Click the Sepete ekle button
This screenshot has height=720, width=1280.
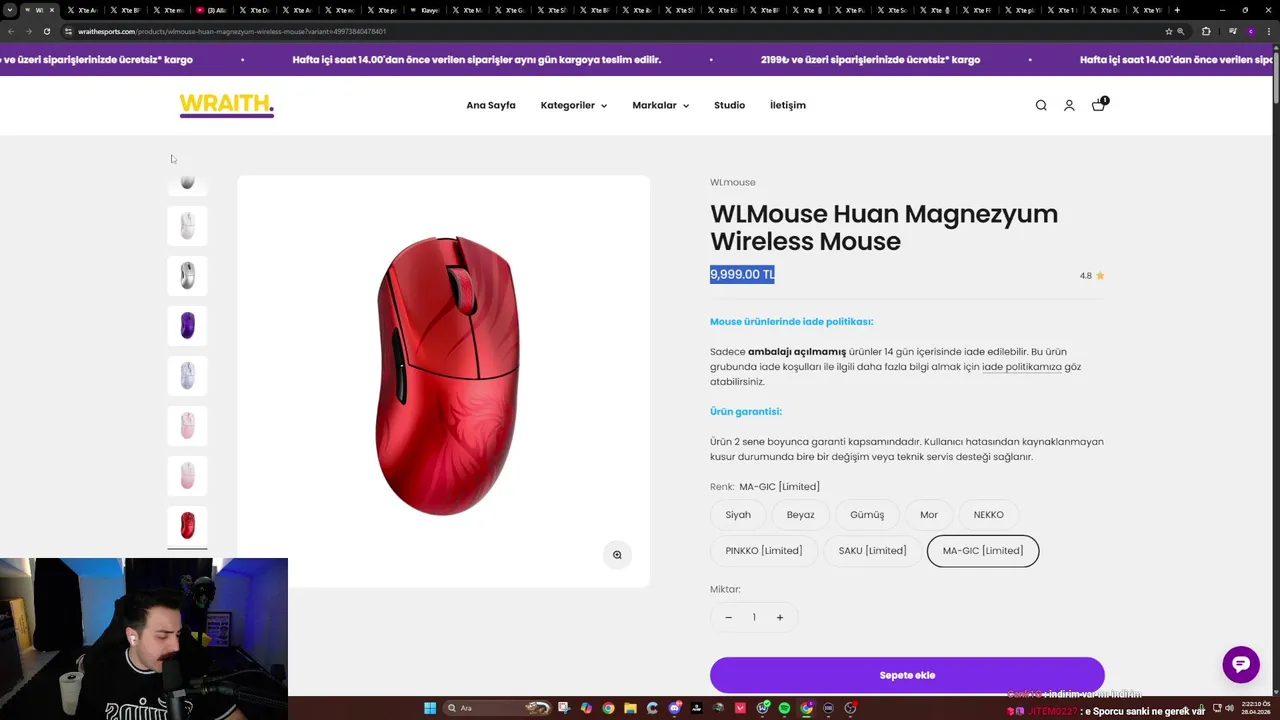click(x=907, y=675)
